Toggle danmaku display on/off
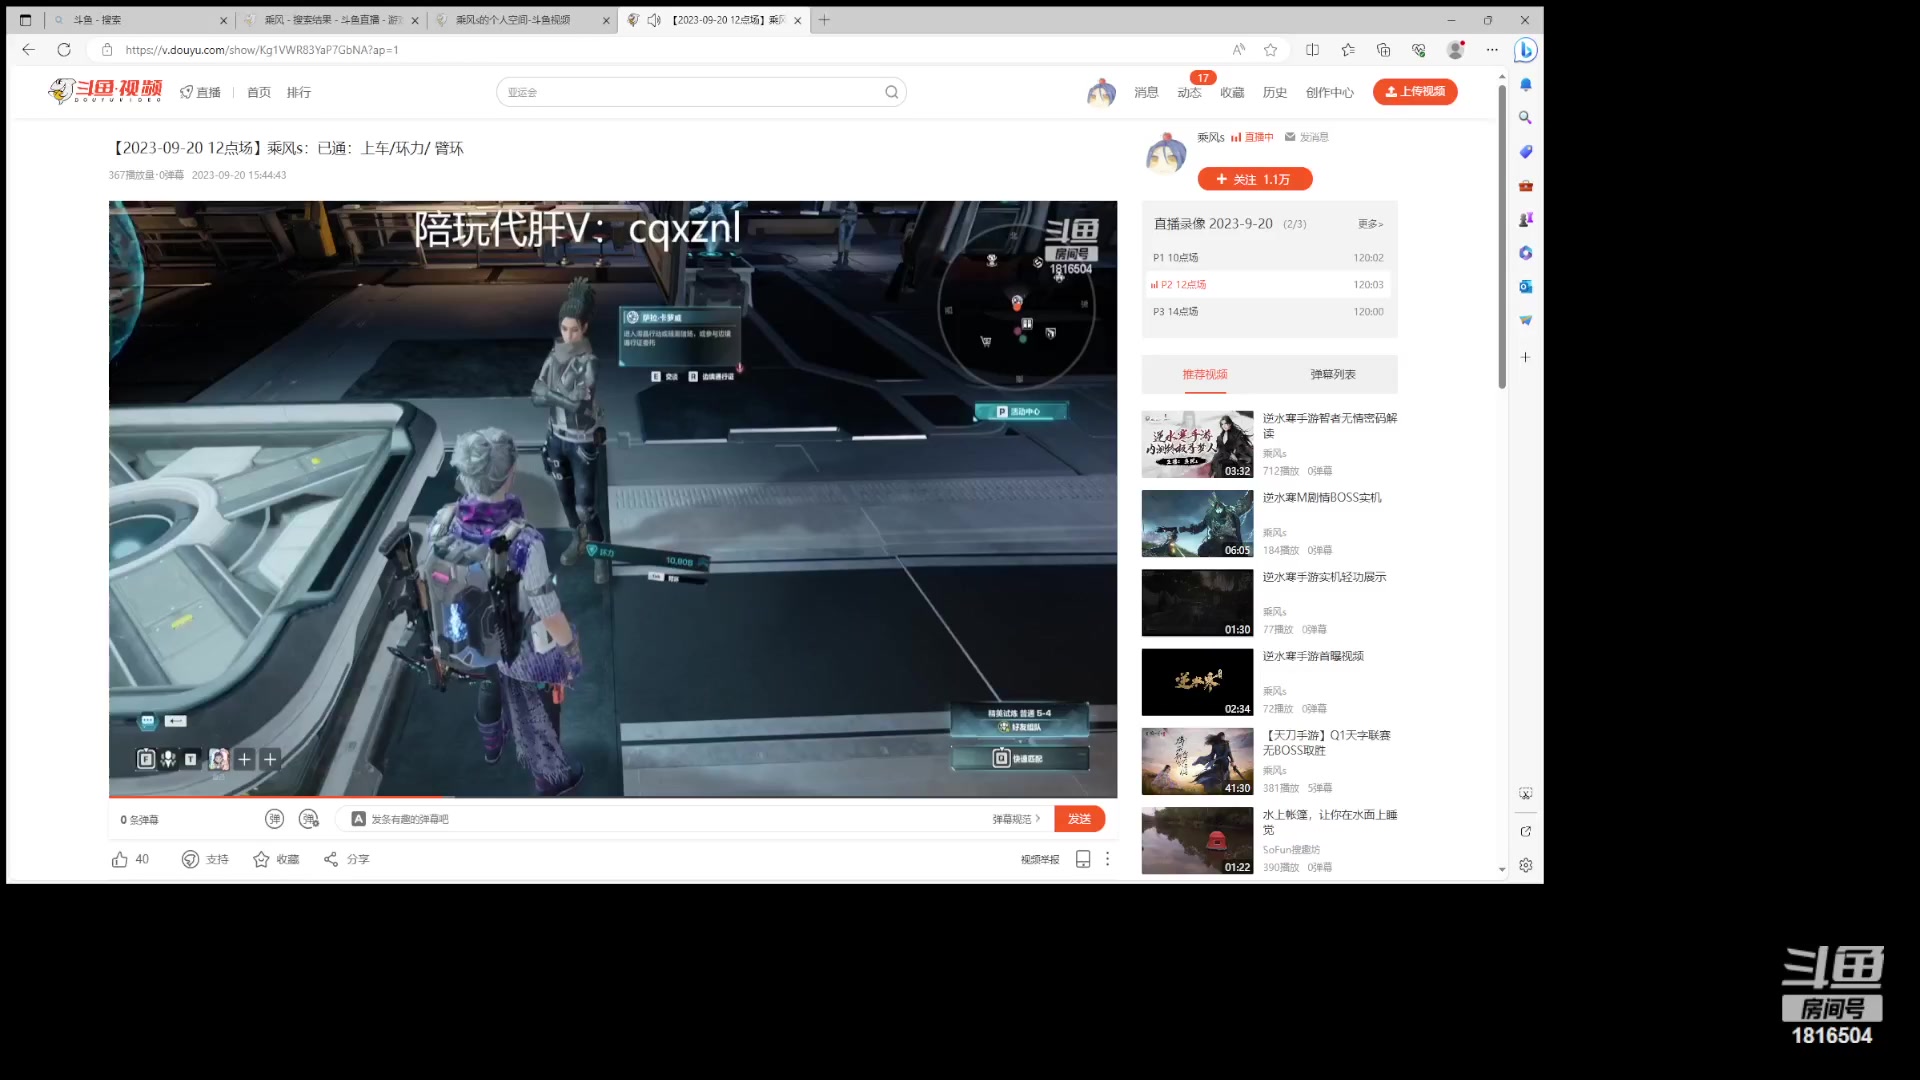1920x1080 pixels. coord(274,819)
